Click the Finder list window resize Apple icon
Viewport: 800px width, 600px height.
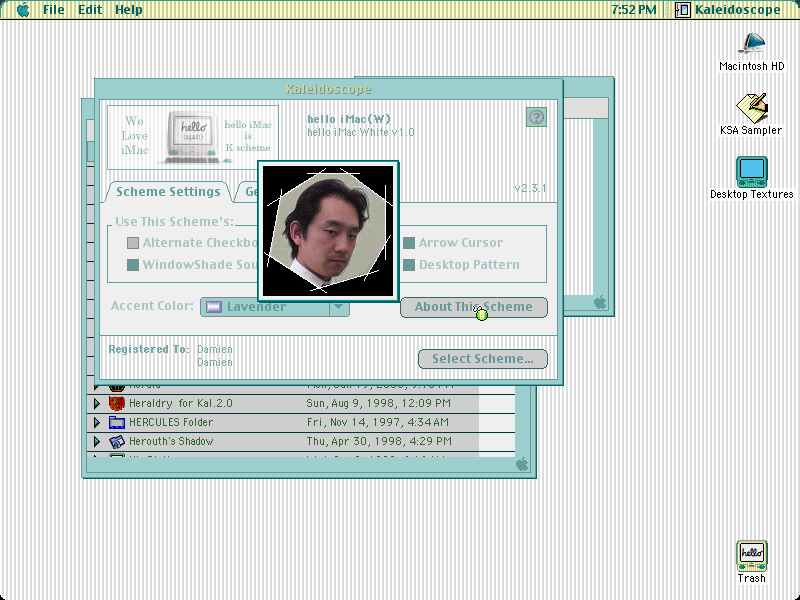[x=522, y=464]
